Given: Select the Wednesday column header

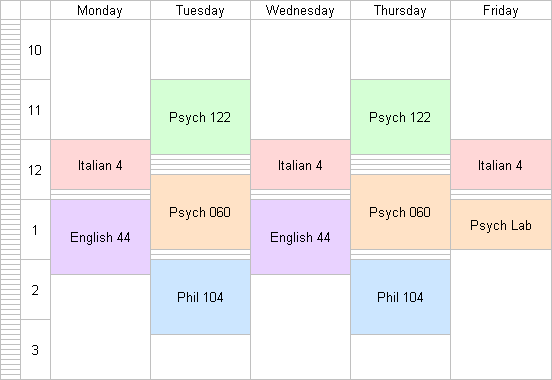Looking at the screenshot, I should pos(300,10).
